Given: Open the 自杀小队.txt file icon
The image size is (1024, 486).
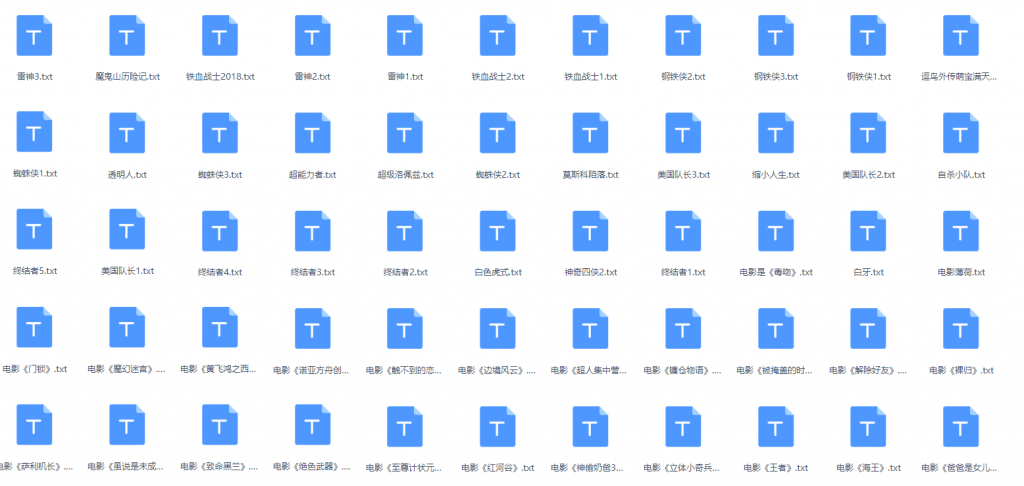Looking at the screenshot, I should click(x=961, y=133).
